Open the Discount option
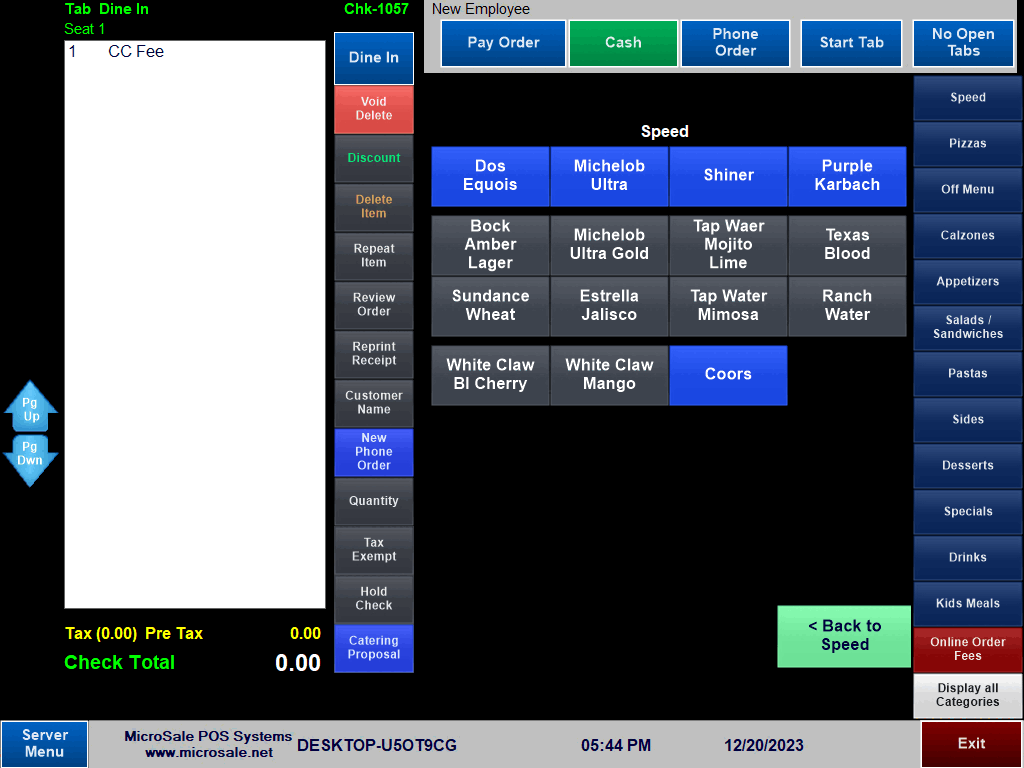The height and width of the screenshot is (768, 1024). pyautogui.click(x=373, y=158)
